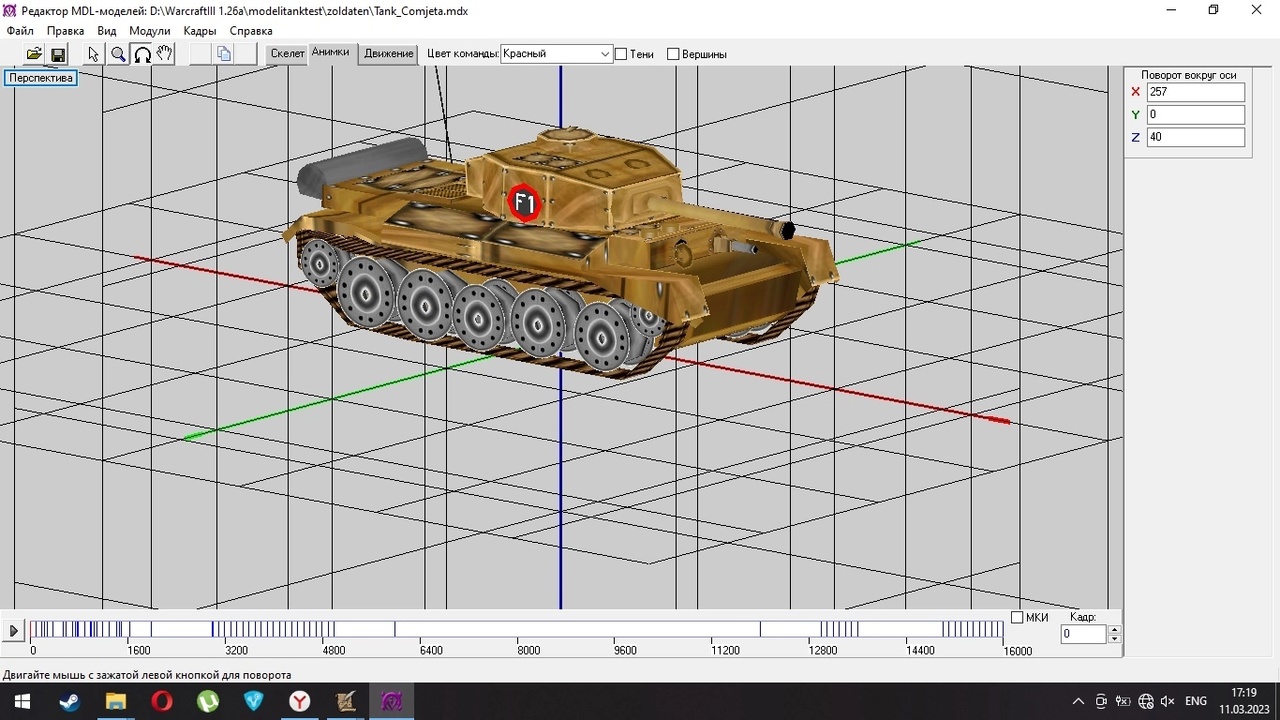Click the Meet Now camera tray icon

(1101, 701)
